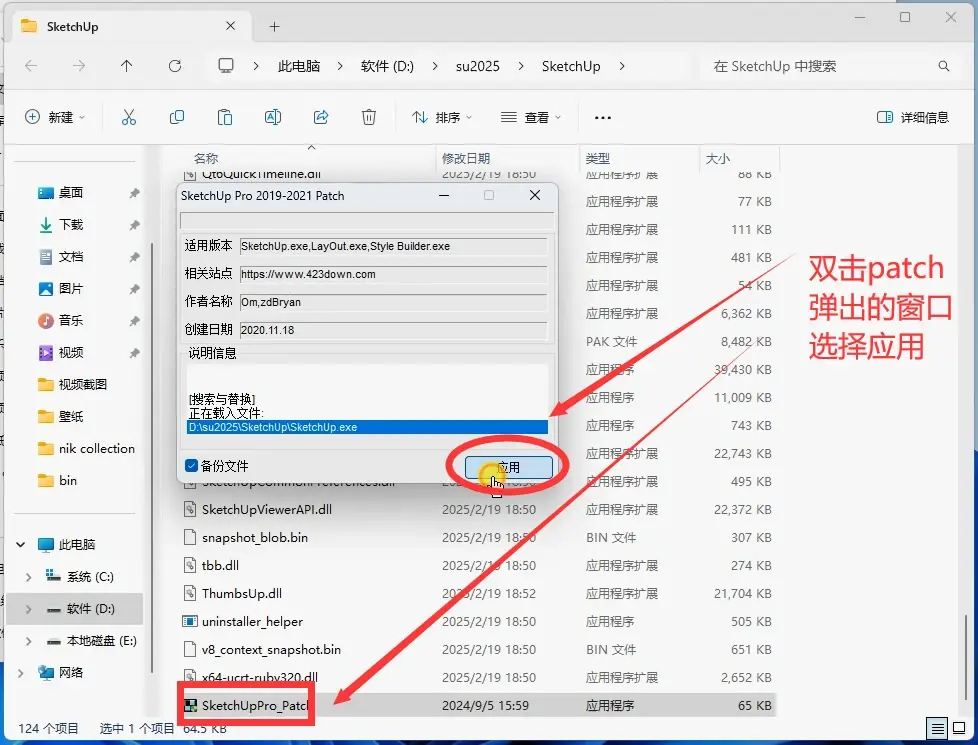Click the Paste clipboard icon
978x745 pixels.
(x=225, y=117)
